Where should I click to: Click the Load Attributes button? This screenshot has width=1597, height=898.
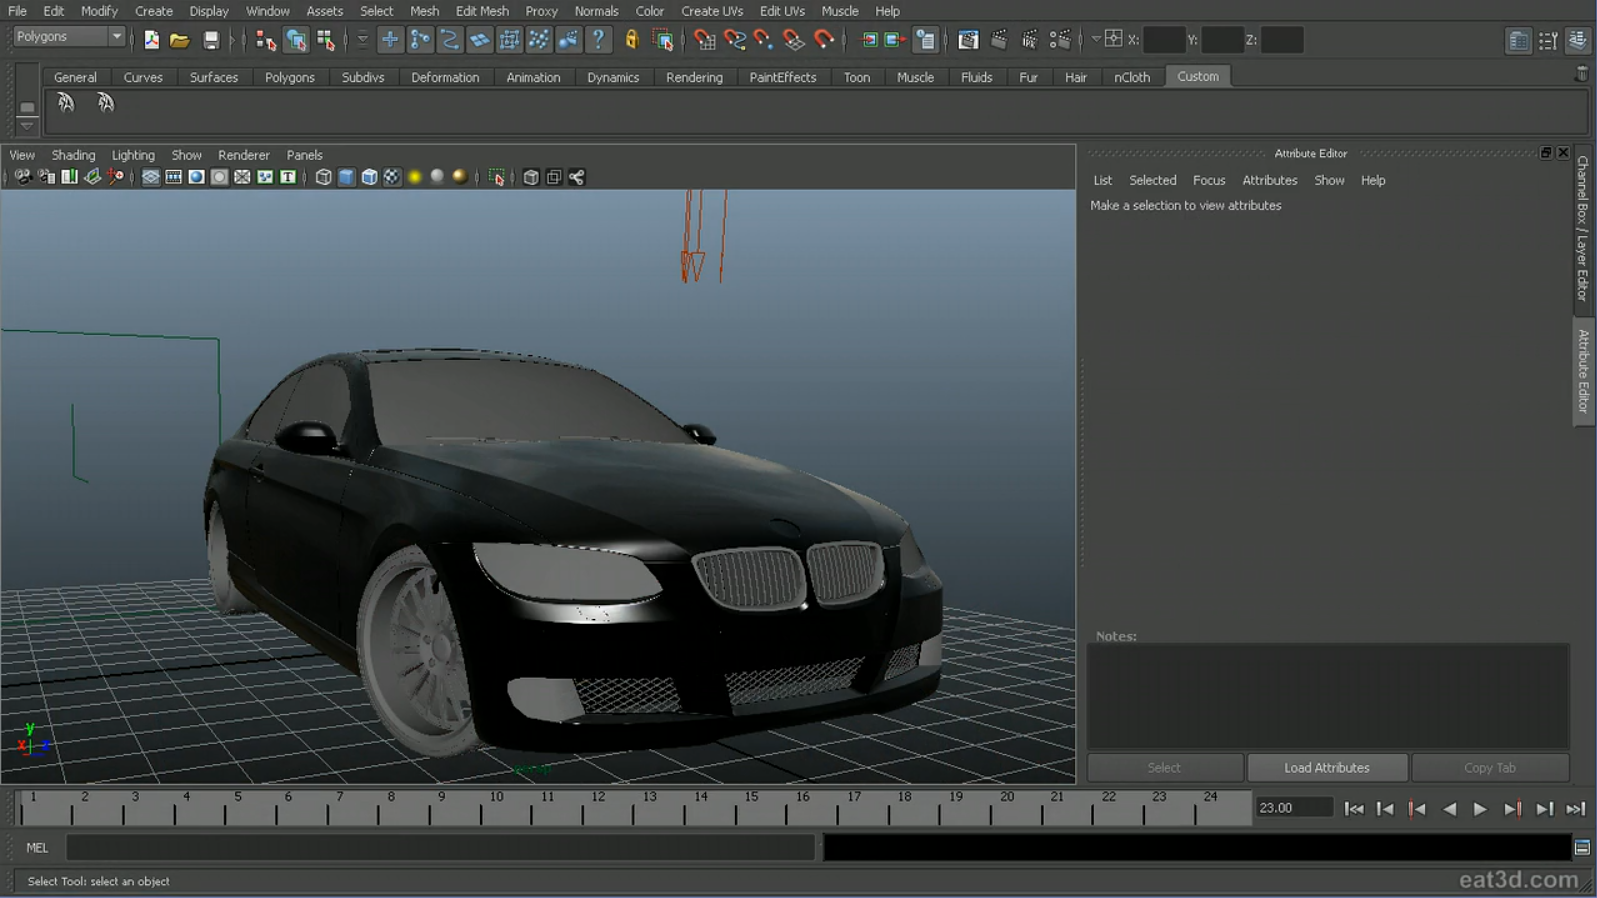1326,768
